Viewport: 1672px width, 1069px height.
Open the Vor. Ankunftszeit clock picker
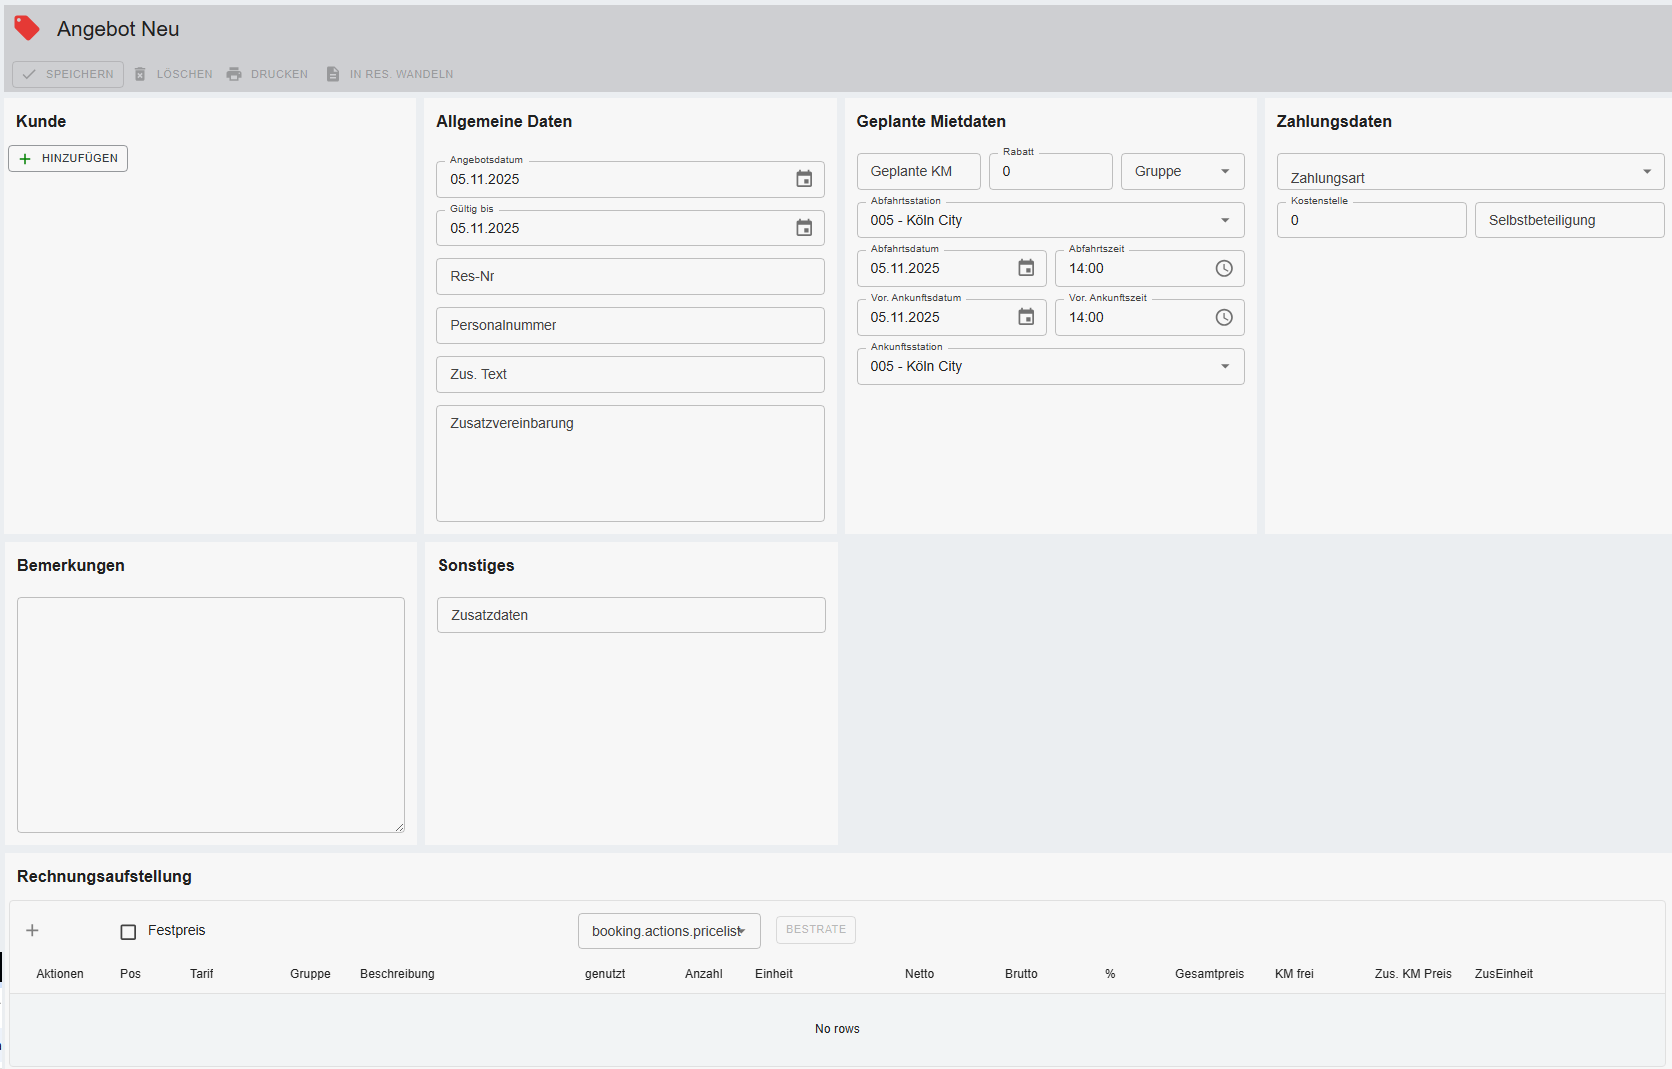coord(1224,317)
